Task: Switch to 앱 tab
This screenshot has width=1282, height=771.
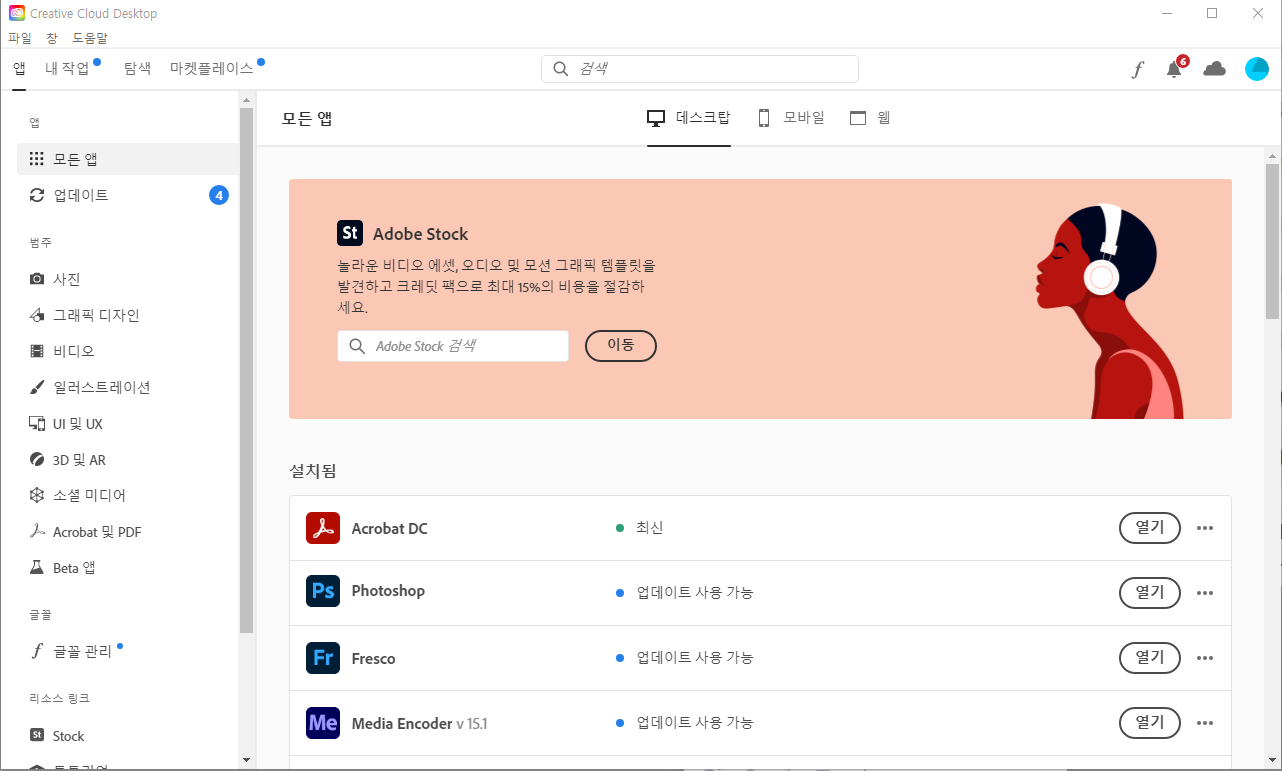Action: pos(19,68)
